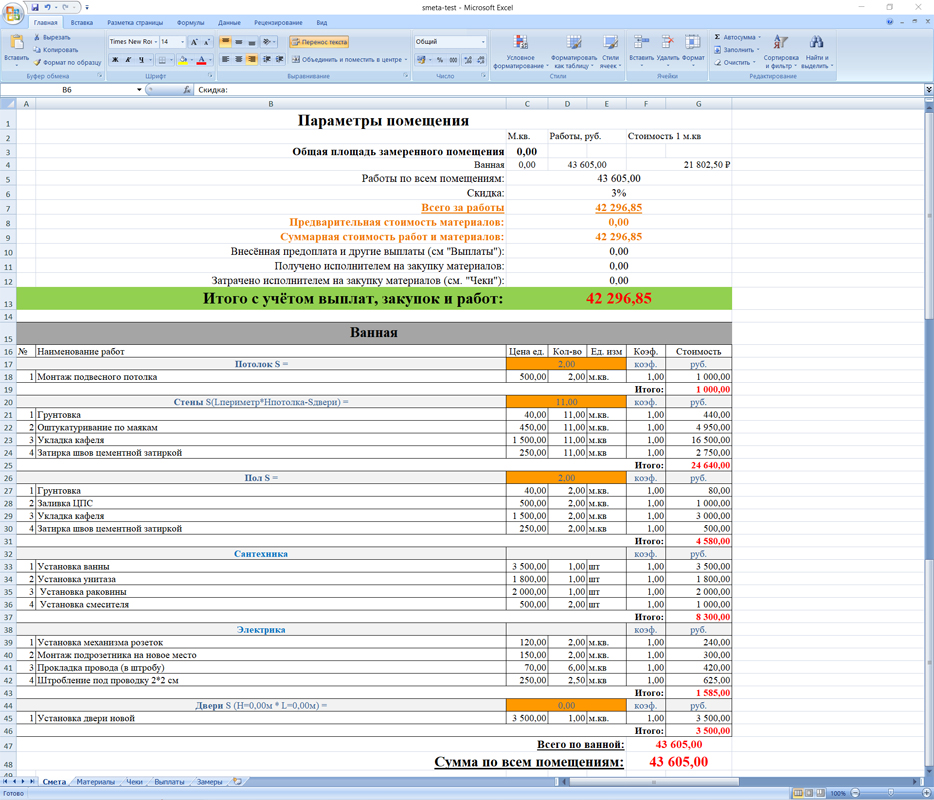Pick the yellow fill color button

182,60
